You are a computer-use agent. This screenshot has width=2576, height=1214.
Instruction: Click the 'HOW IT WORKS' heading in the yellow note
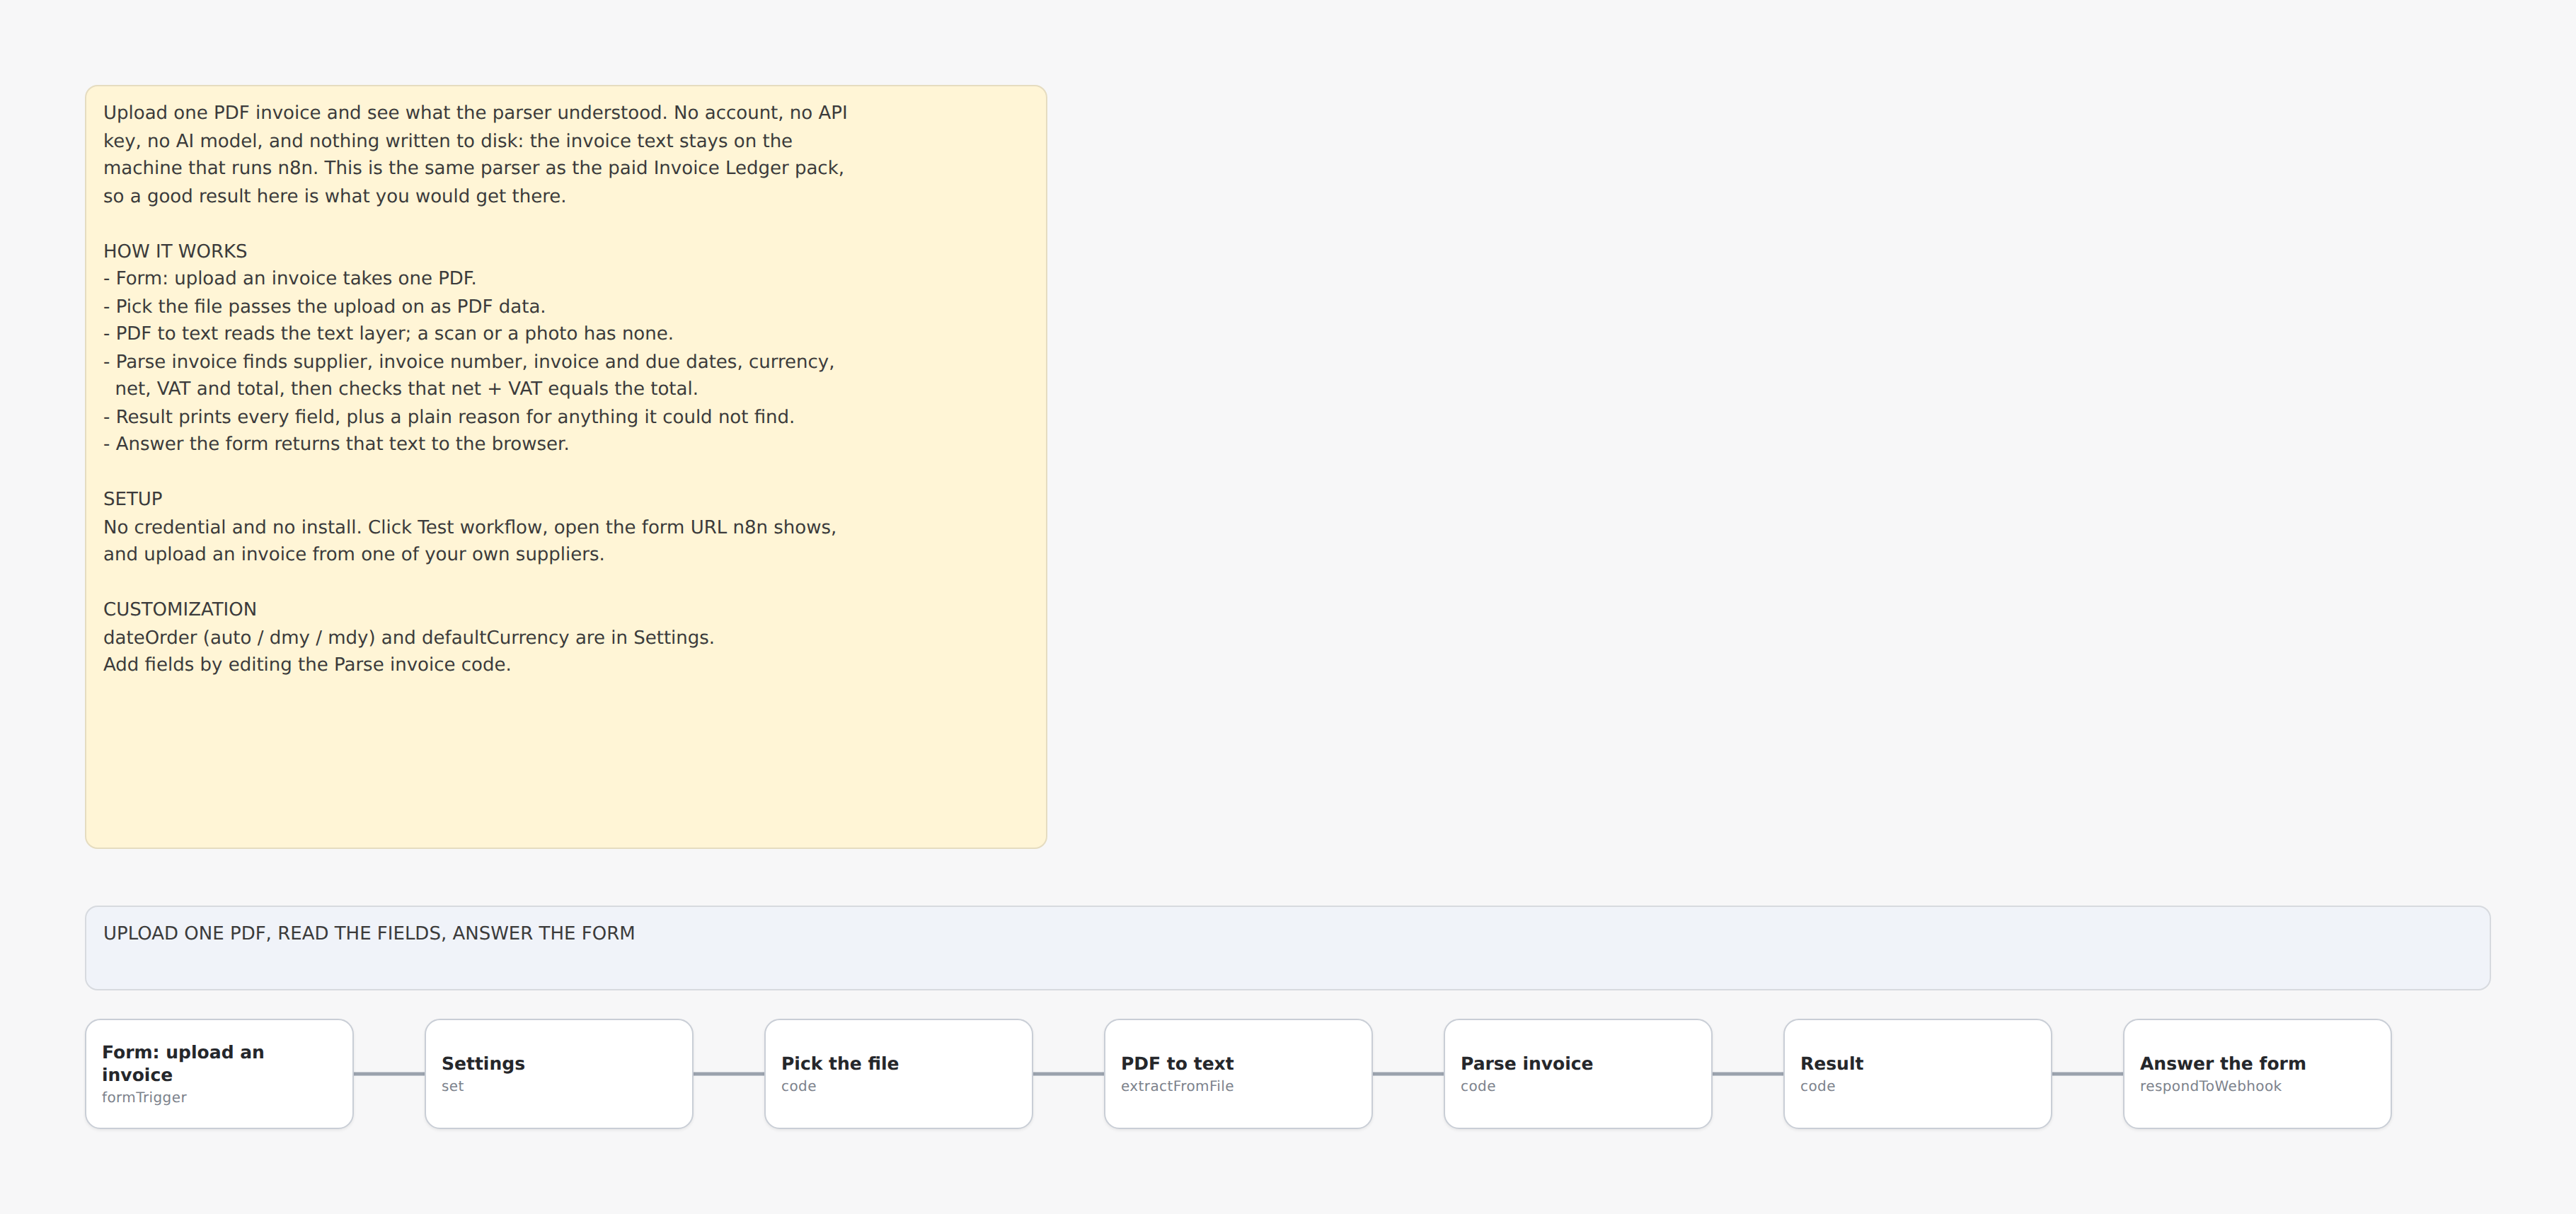(175, 251)
